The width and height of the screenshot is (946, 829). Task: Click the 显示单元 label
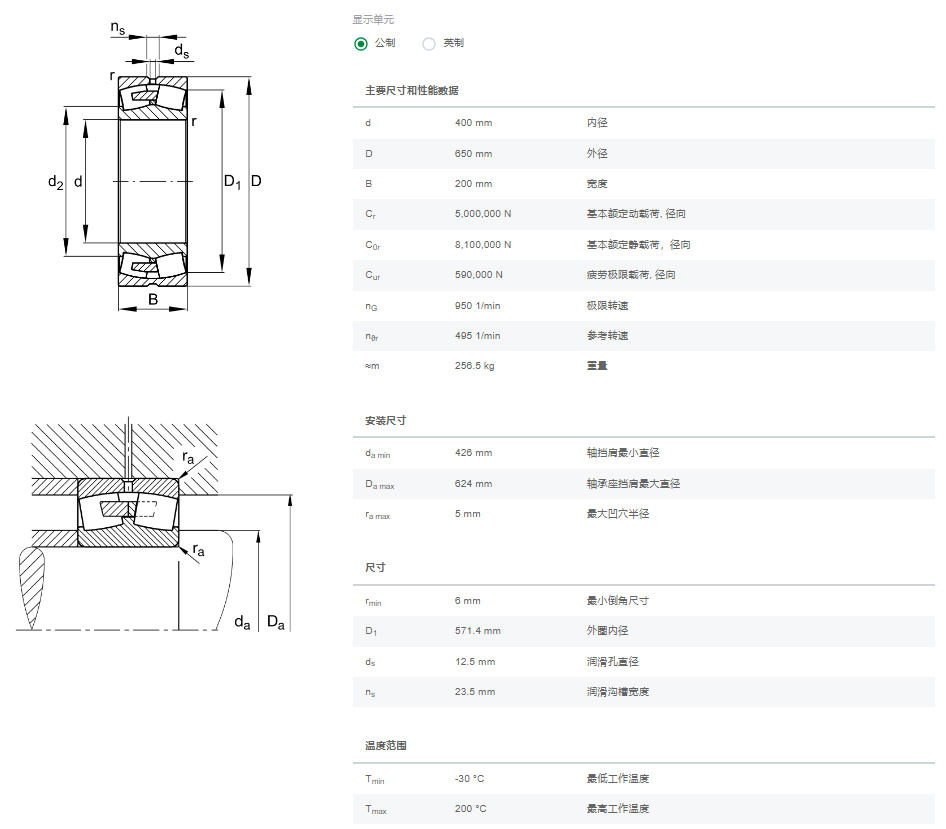pos(373,20)
